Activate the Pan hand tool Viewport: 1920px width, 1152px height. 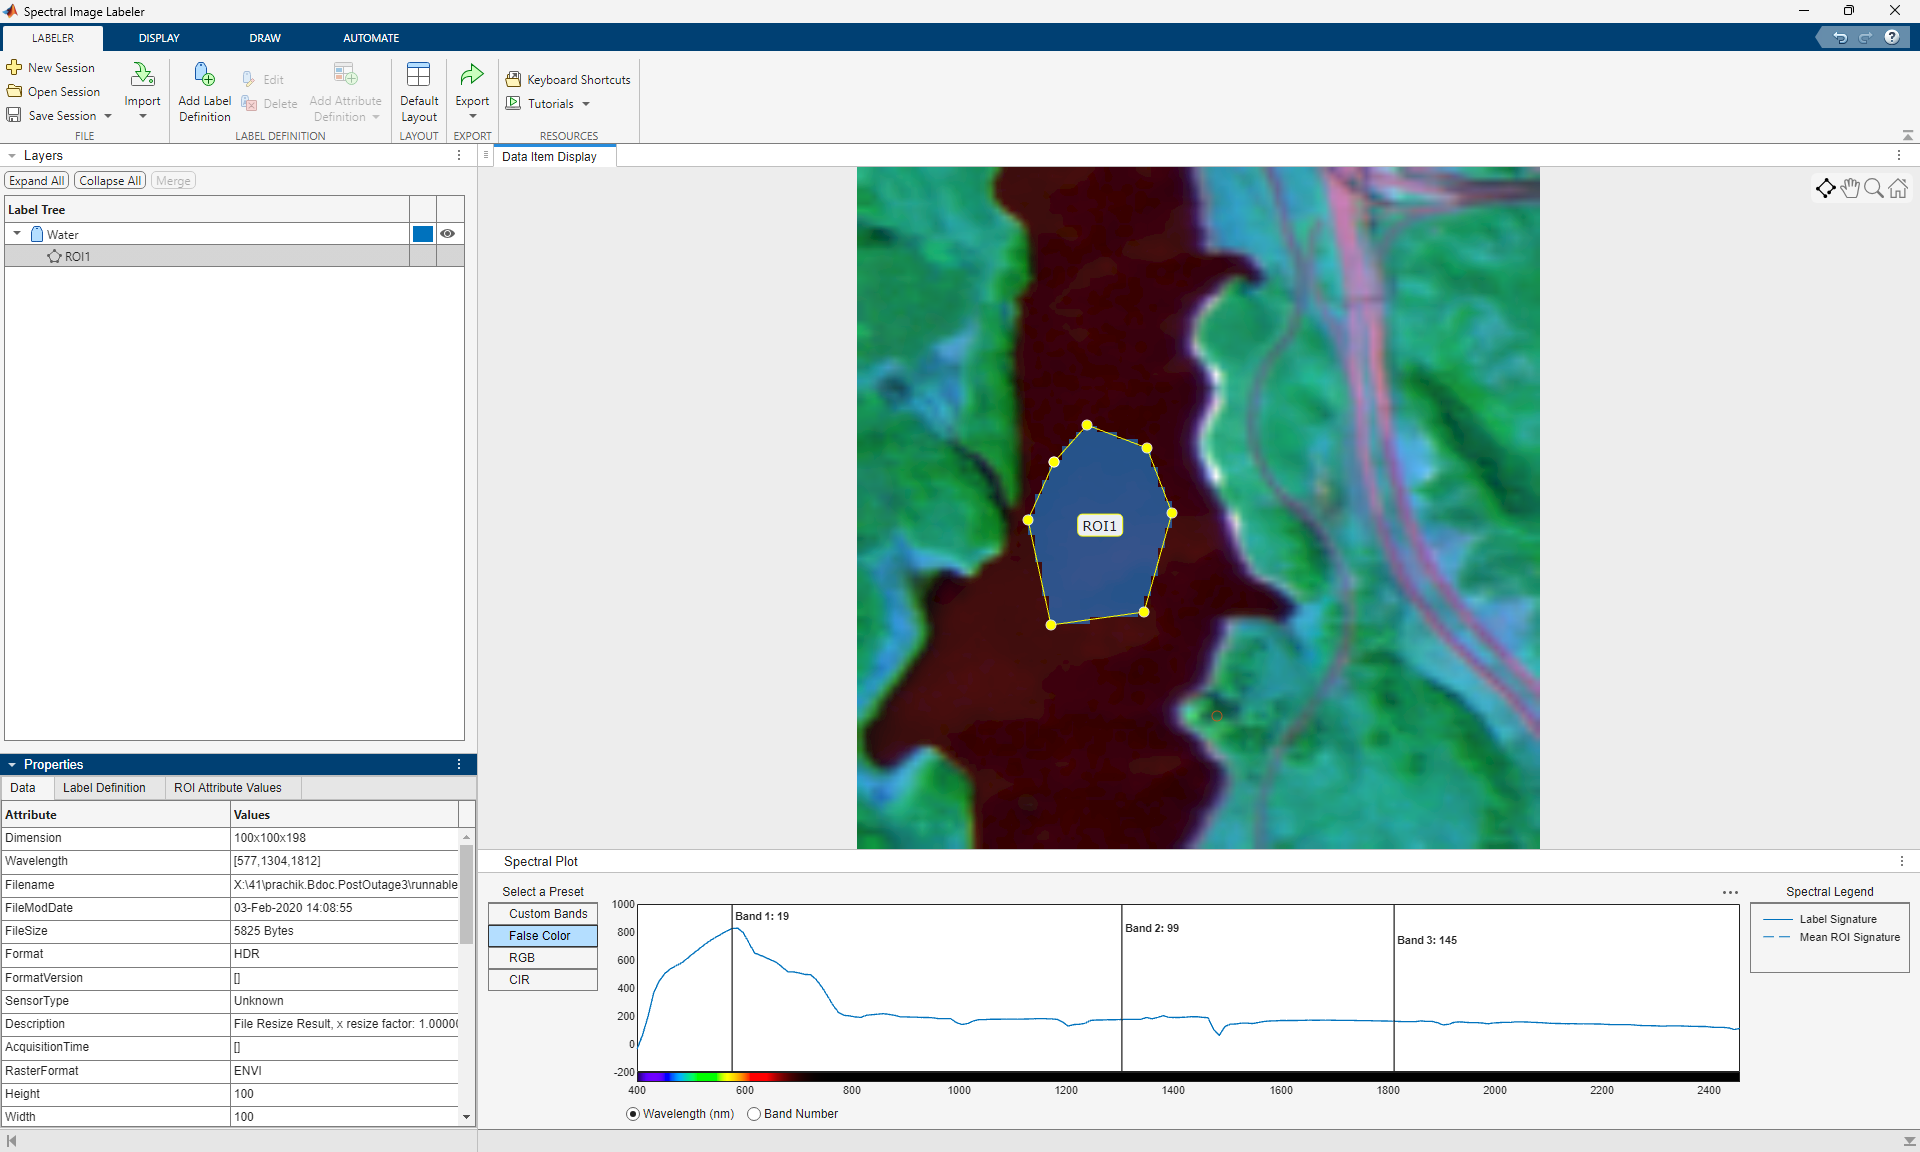pyautogui.click(x=1850, y=188)
